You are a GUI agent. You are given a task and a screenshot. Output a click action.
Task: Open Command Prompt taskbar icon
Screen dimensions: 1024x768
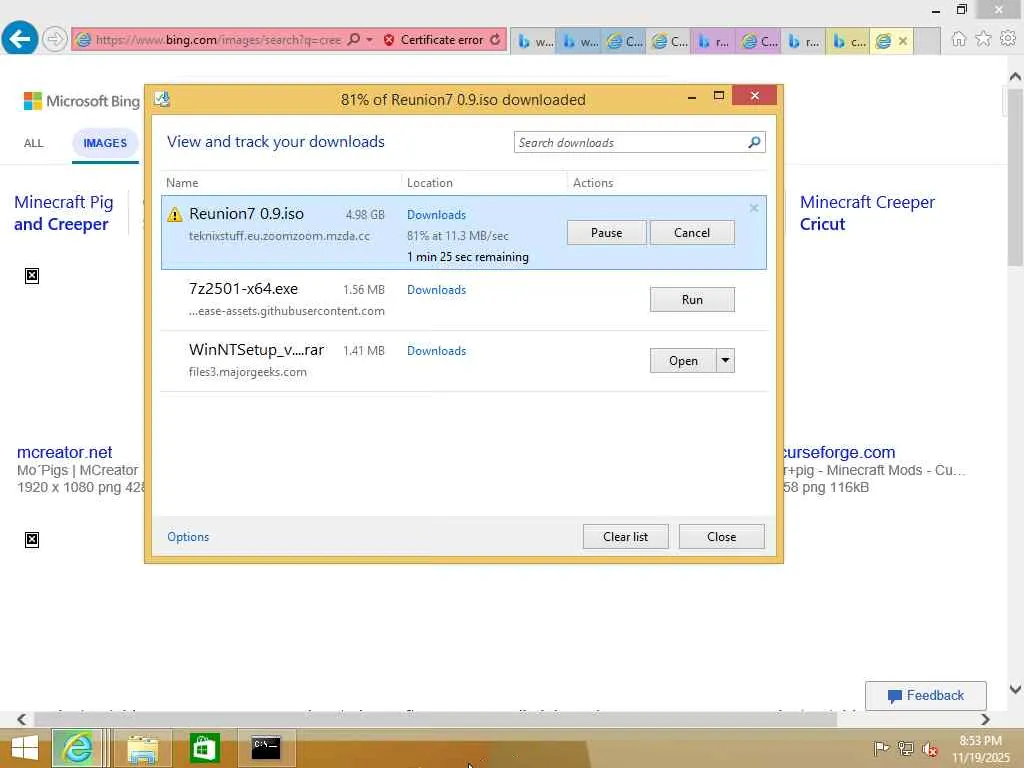[x=266, y=748]
